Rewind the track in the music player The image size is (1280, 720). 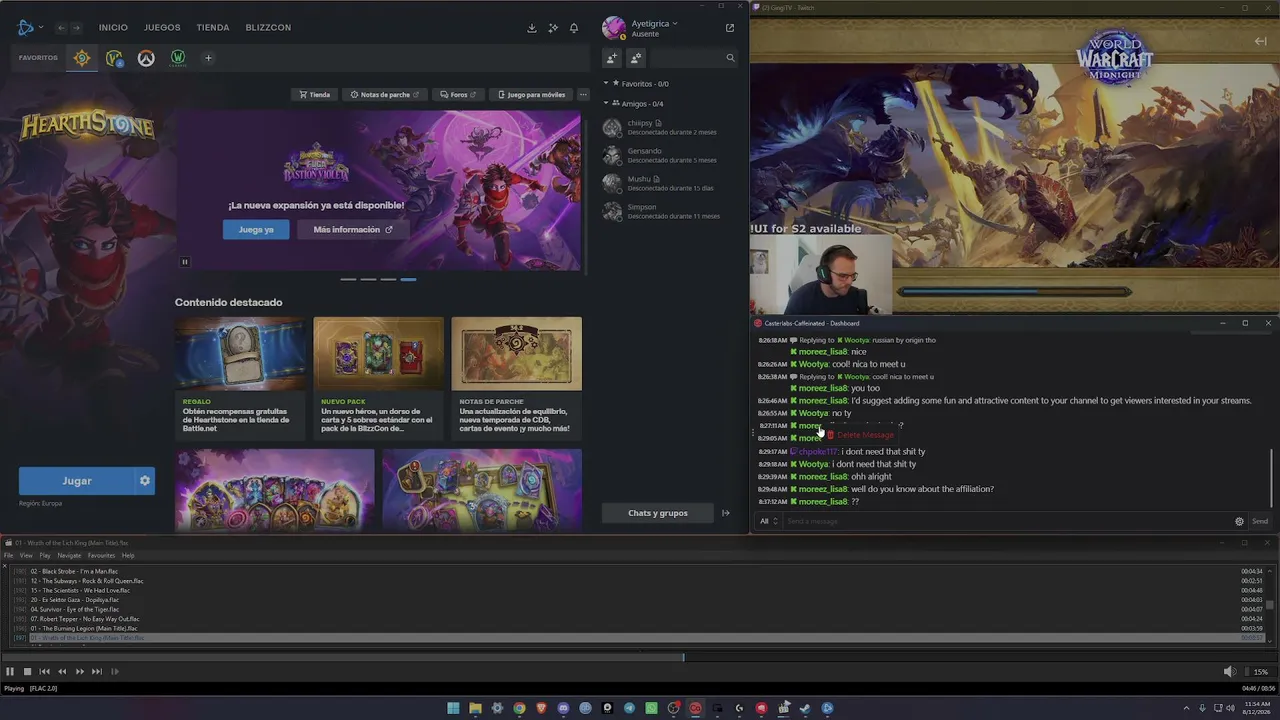(62, 672)
